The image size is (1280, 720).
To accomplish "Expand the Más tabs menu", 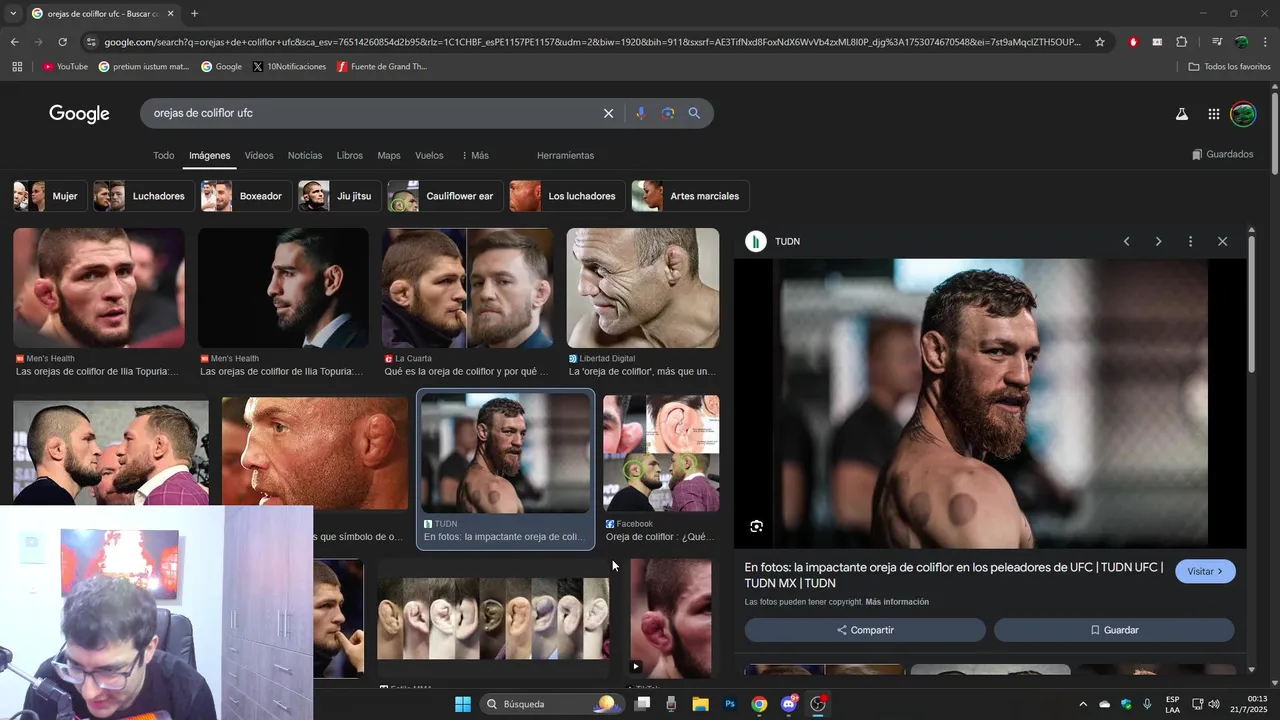I will tap(475, 155).
